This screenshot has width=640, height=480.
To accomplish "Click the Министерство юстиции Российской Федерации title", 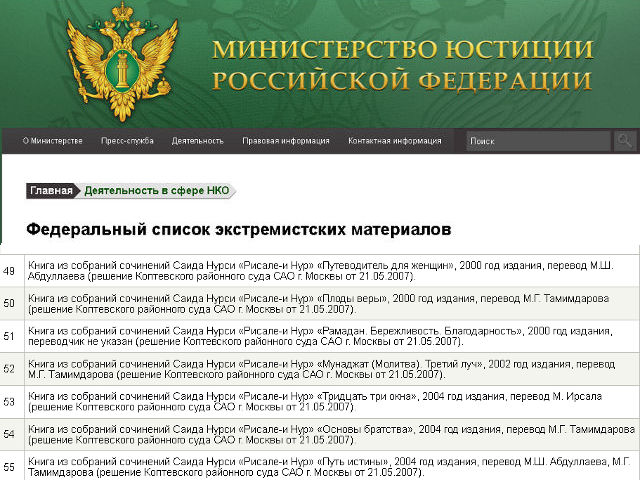I will 402,65.
